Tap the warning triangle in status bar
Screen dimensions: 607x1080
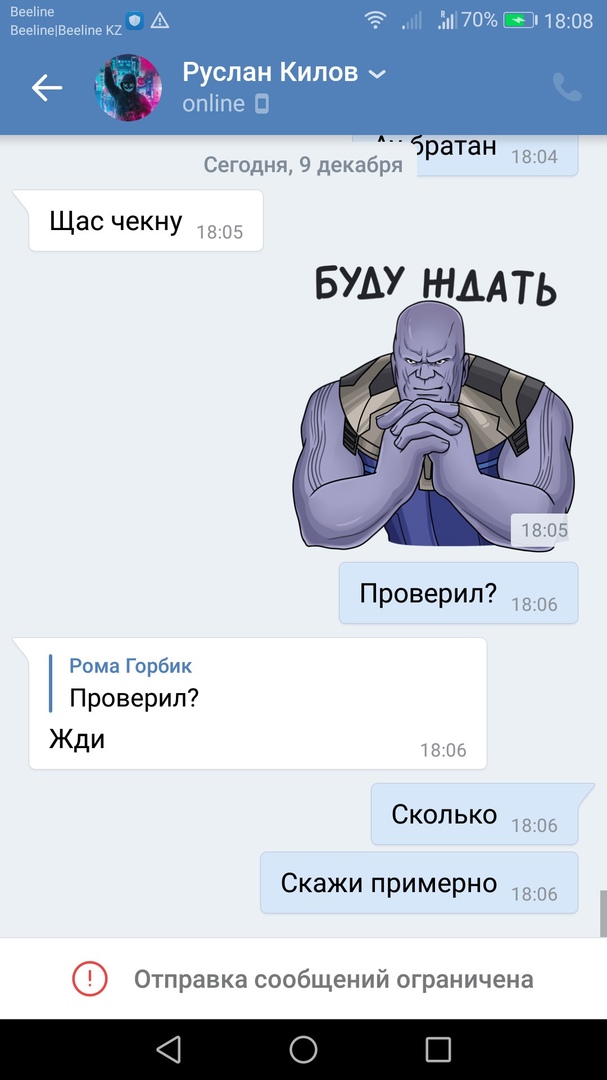tap(159, 21)
